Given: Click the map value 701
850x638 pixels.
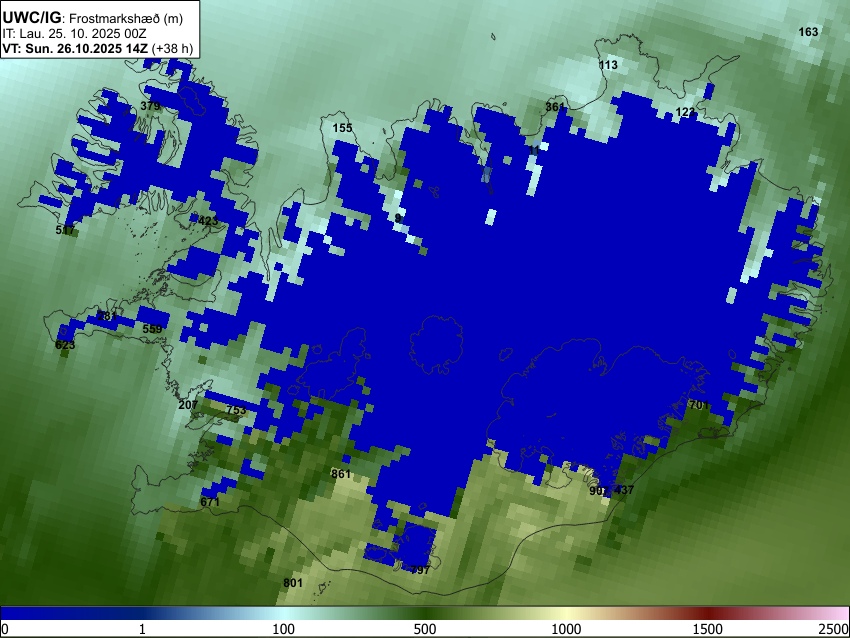Looking at the screenshot, I should [699, 405].
